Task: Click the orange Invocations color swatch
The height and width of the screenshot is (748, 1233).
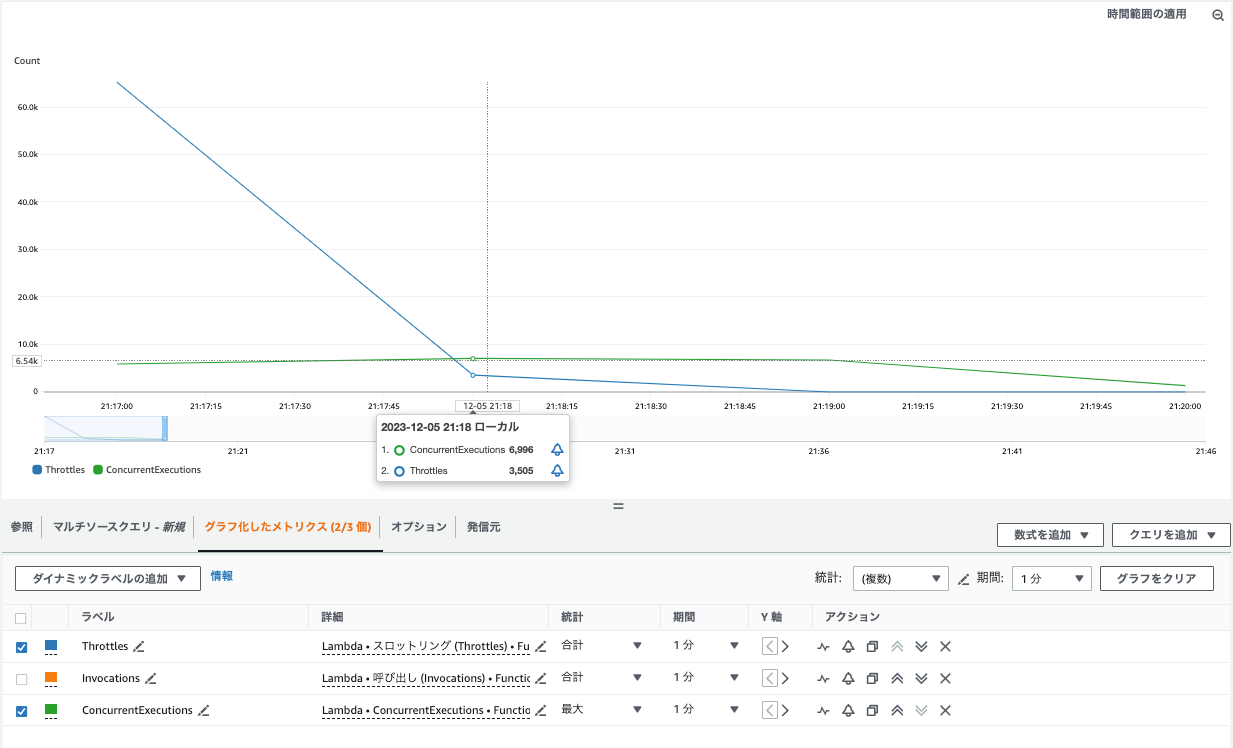Action: 51,678
